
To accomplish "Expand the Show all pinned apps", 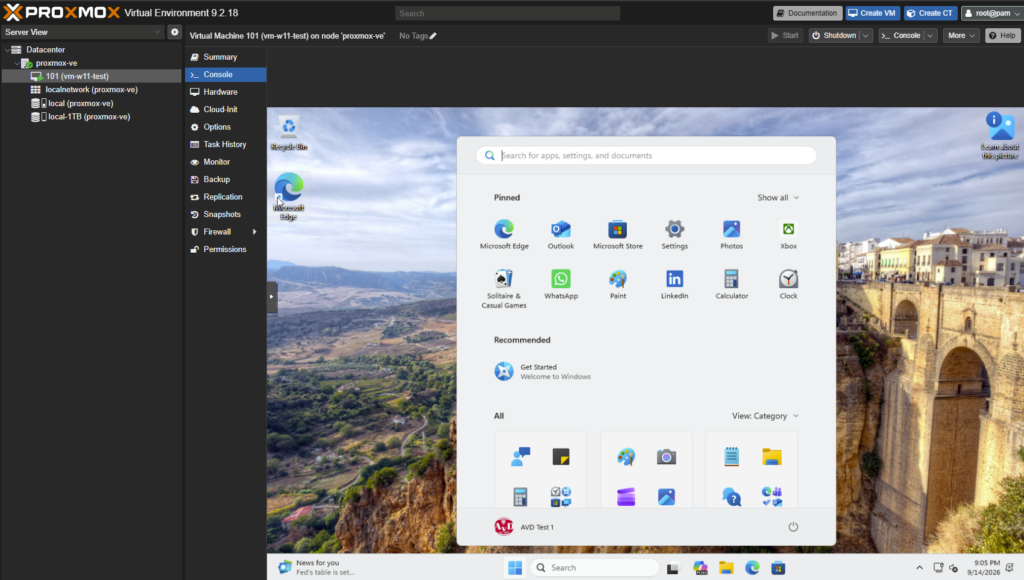I will 778,197.
